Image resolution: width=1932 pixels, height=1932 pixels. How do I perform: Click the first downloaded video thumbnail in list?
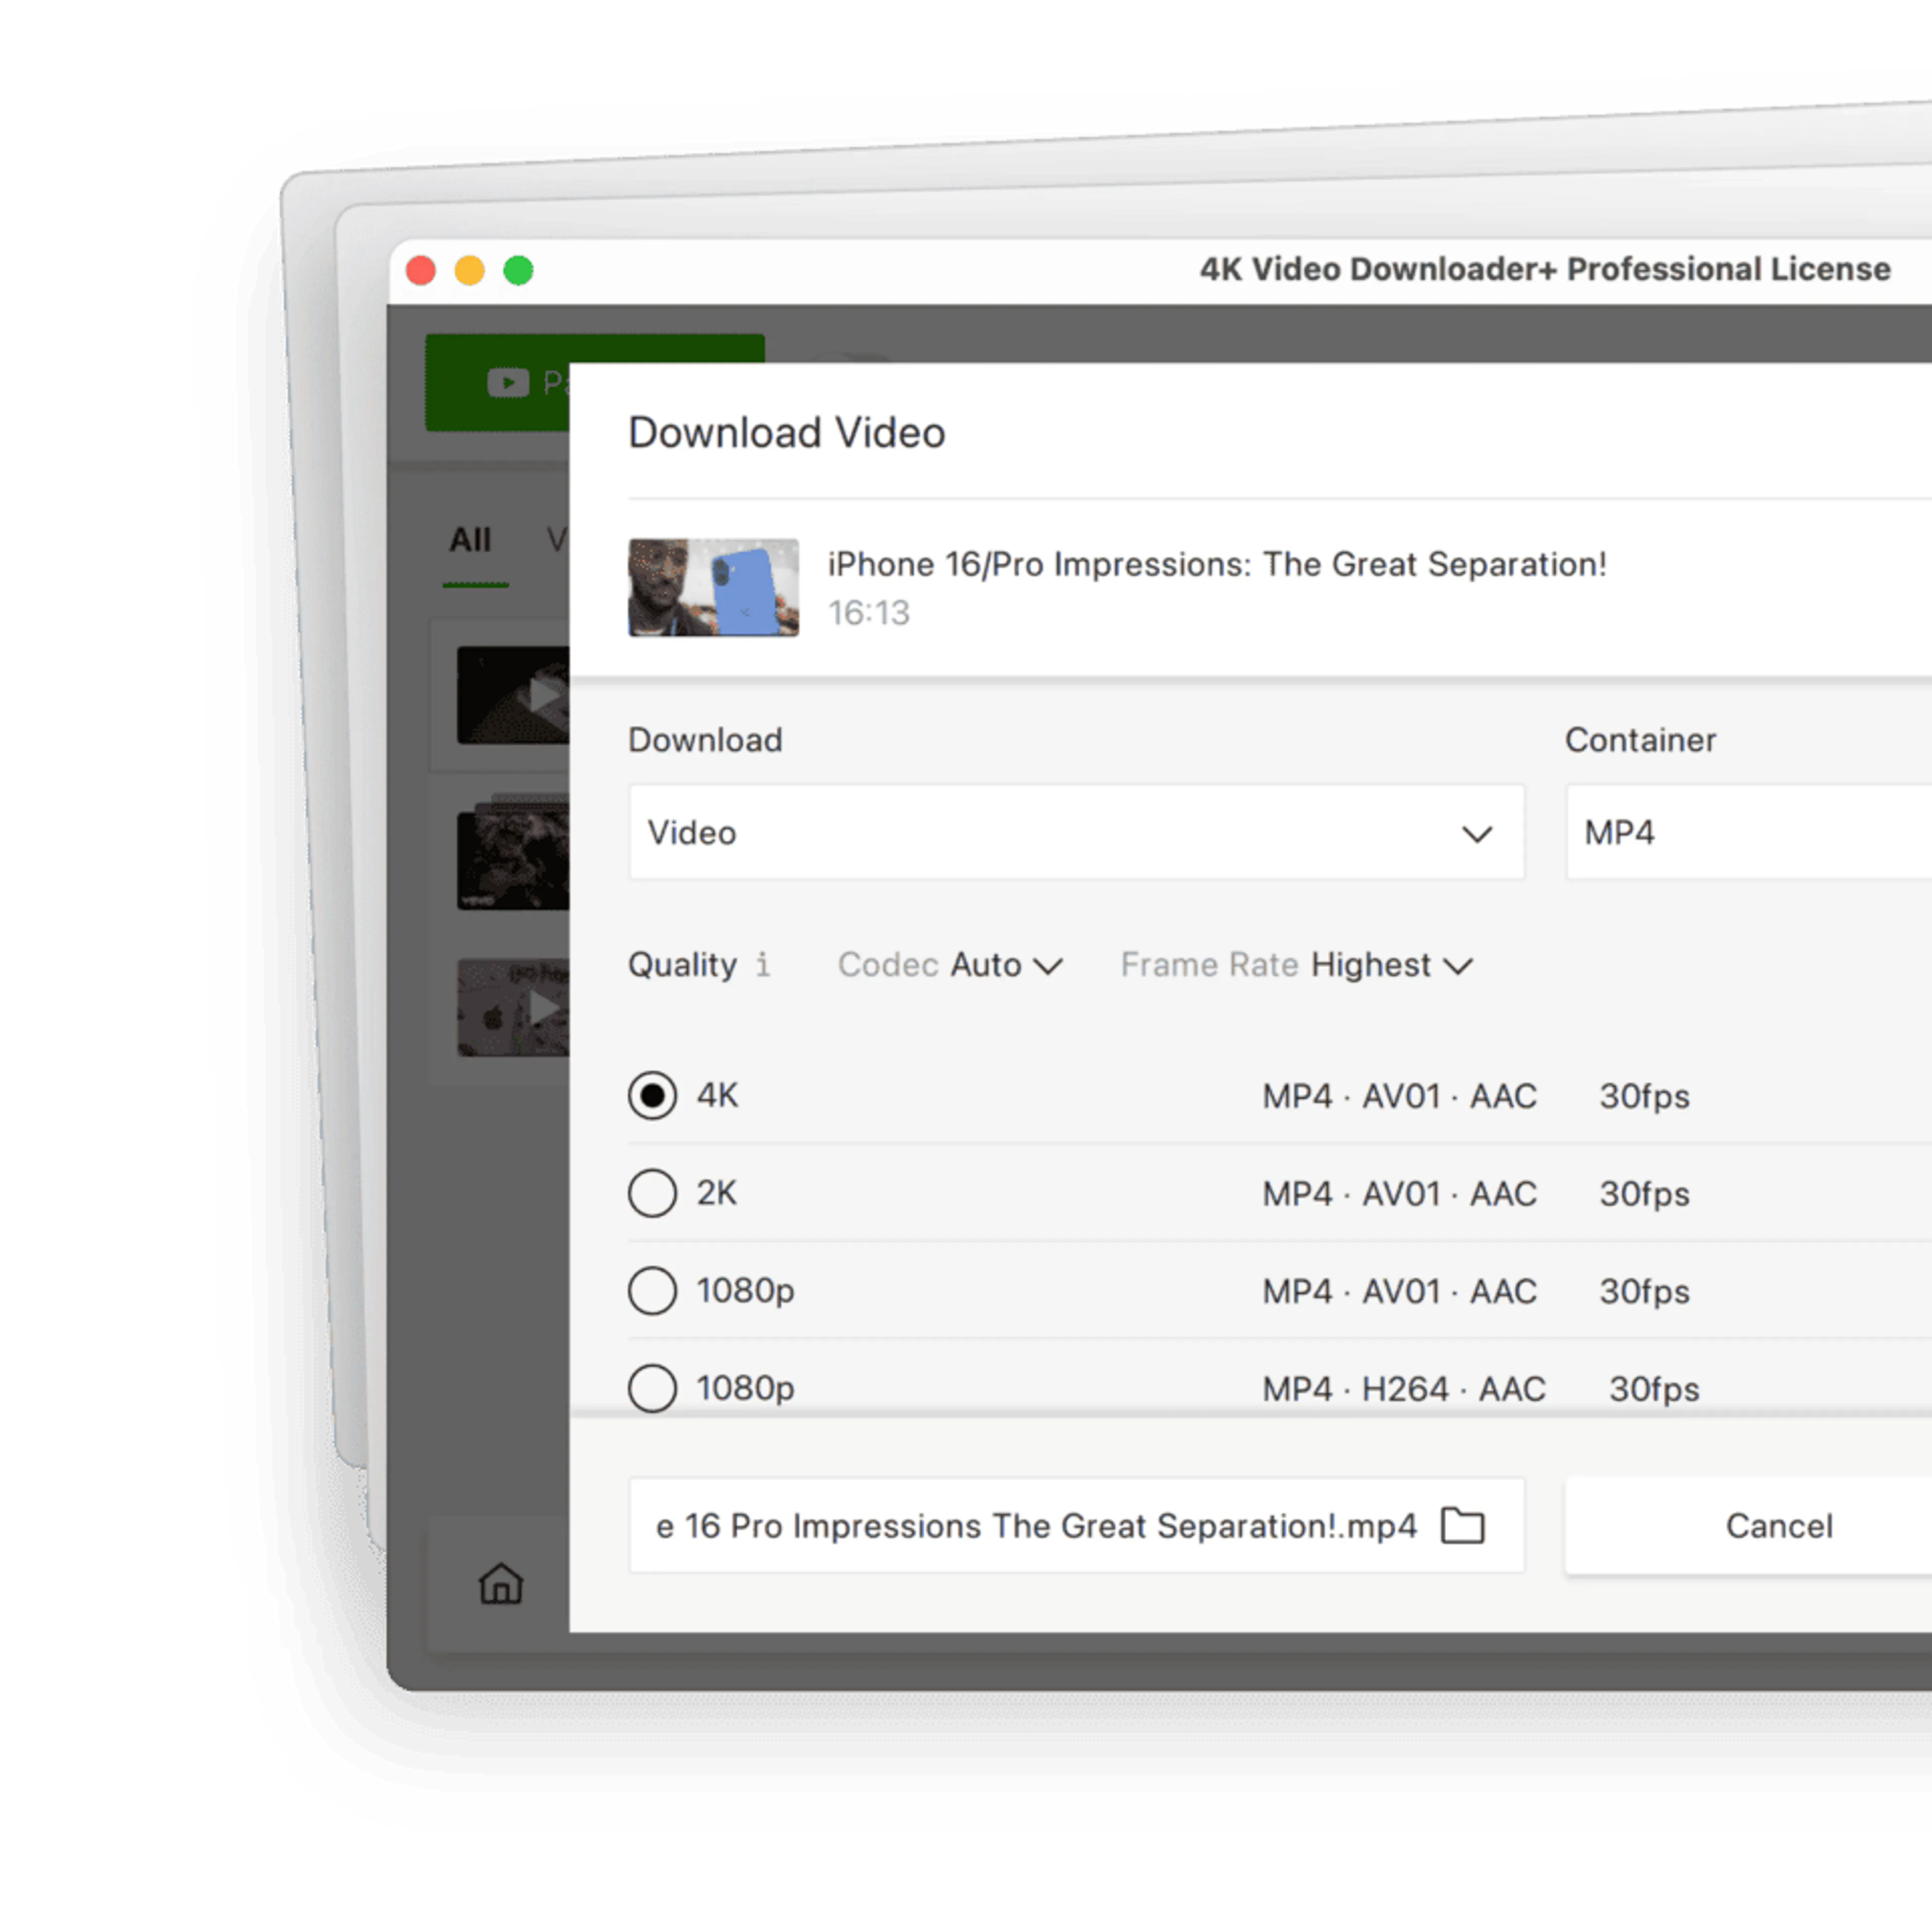(513, 695)
